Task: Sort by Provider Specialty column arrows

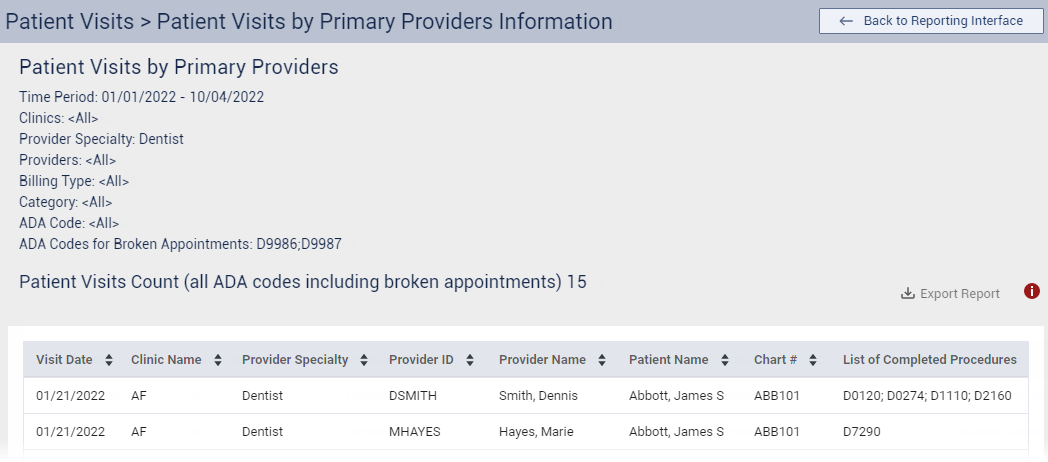Action: coord(365,360)
